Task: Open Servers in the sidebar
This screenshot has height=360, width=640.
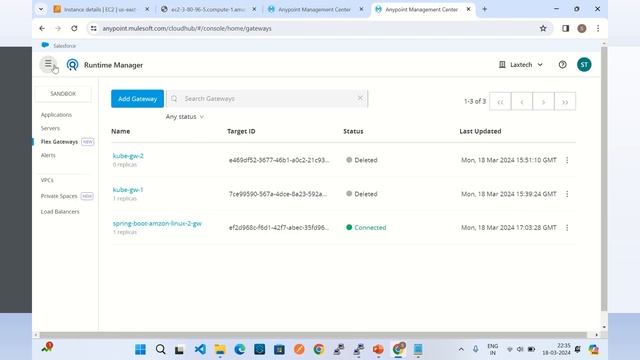Action: click(50, 128)
